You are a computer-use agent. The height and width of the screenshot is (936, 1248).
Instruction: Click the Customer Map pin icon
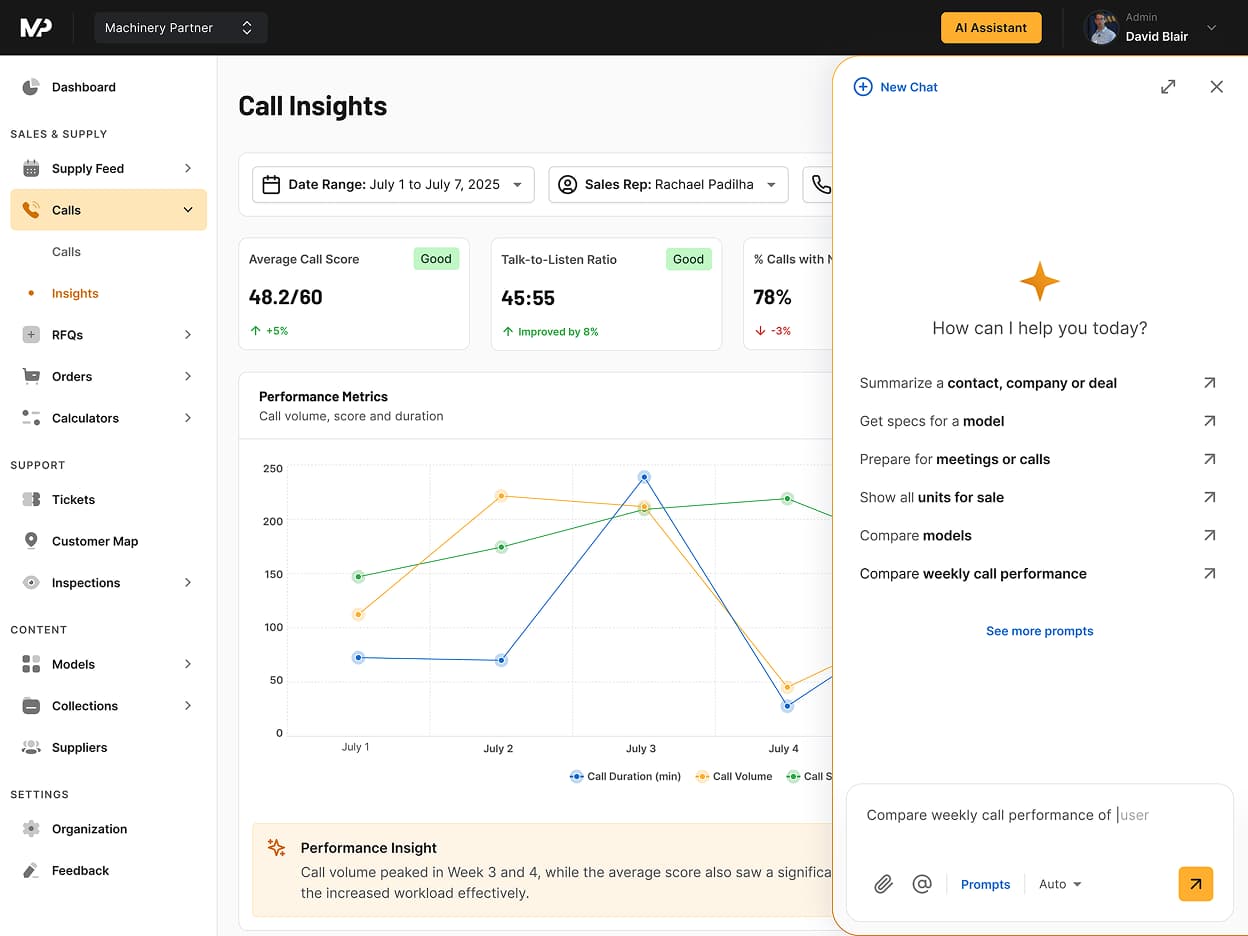31,541
